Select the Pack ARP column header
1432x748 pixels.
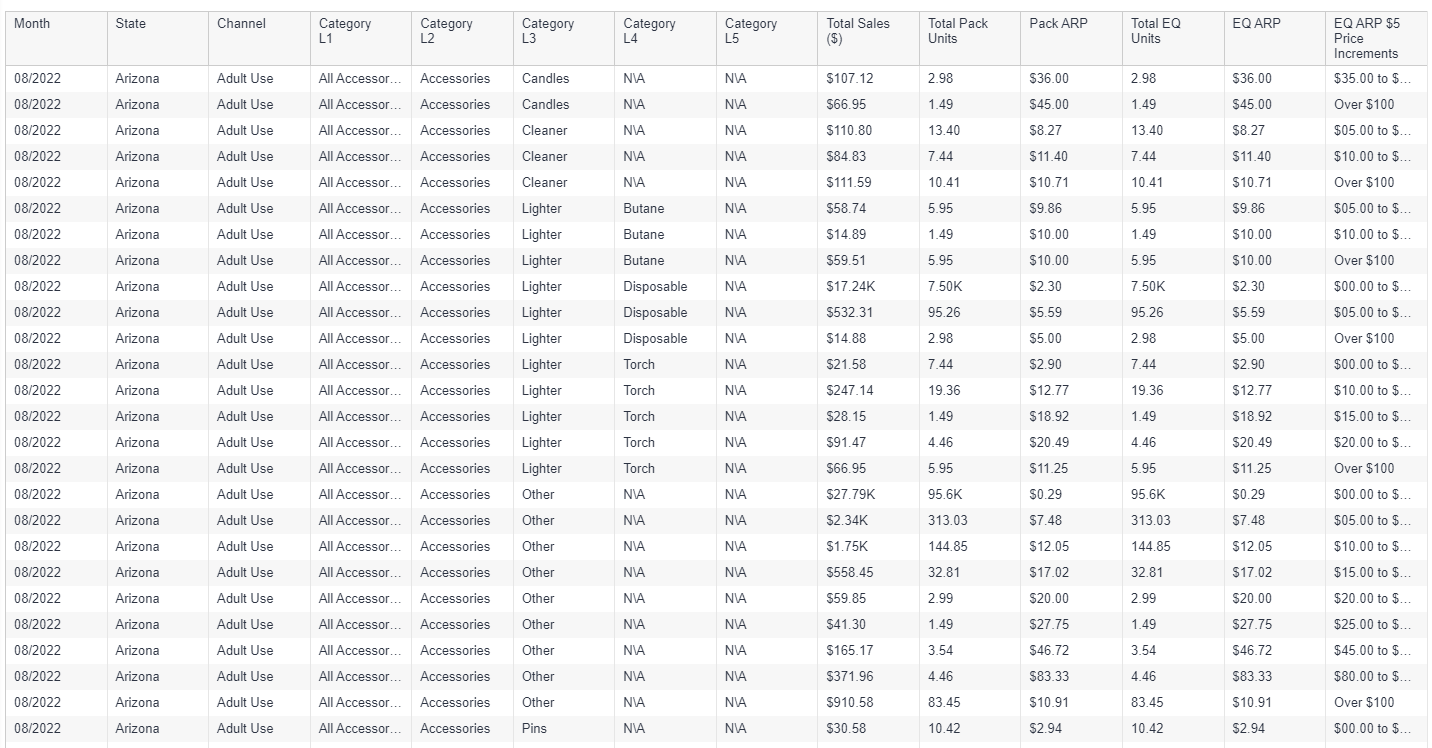point(1058,24)
